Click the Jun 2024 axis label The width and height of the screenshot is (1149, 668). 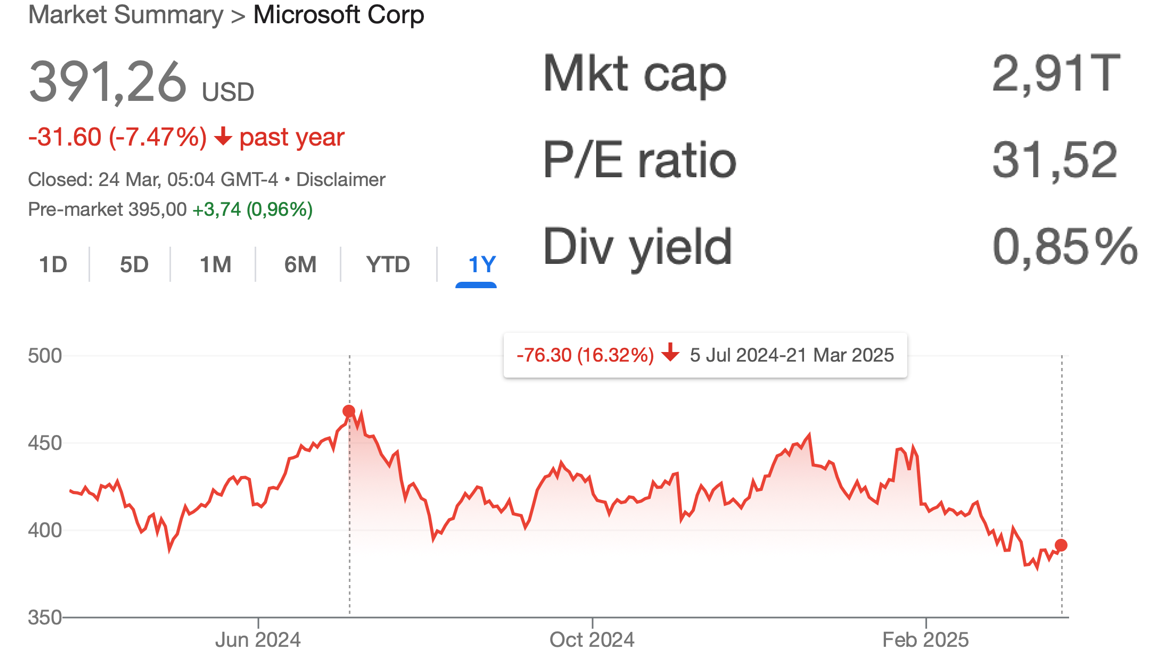(x=258, y=639)
